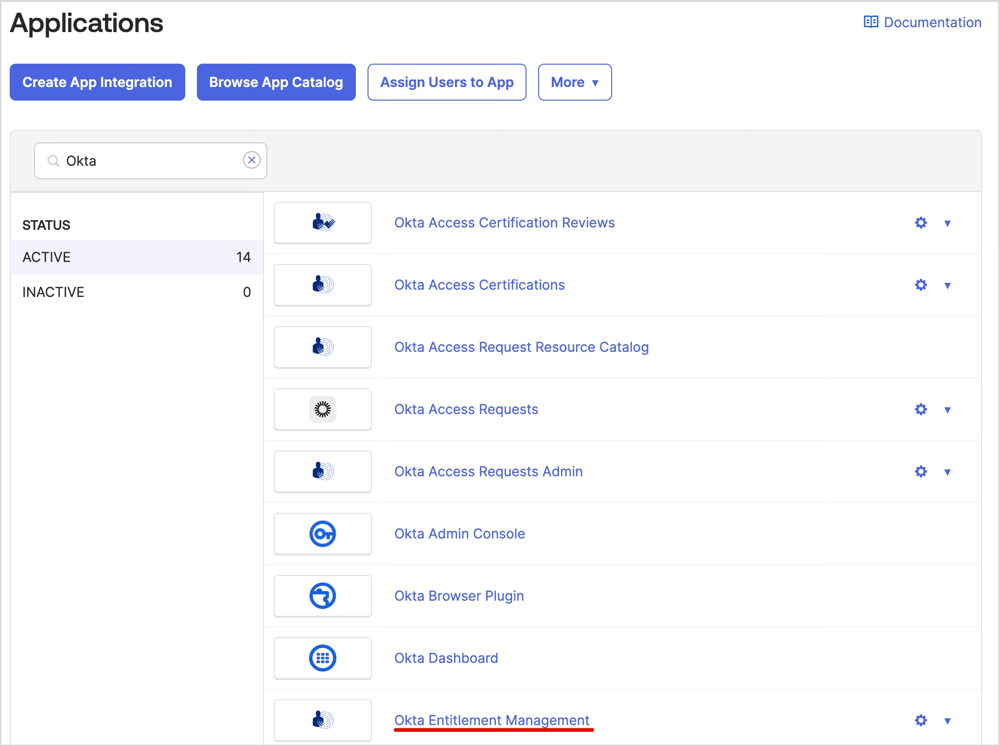
Task: Open Okta Access Certifications link
Action: click(480, 285)
